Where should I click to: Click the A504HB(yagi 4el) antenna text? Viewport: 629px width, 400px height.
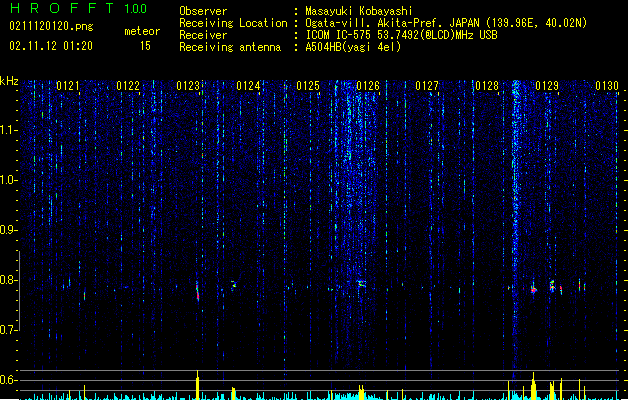[x=353, y=47]
